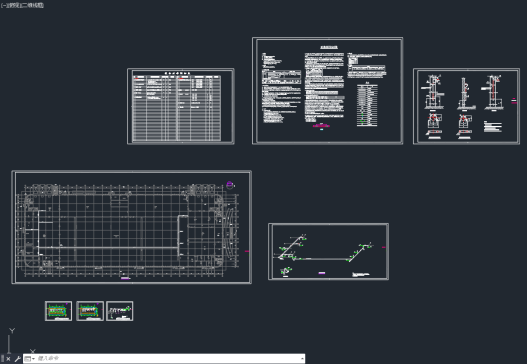Grab the command line drag handle
The width and height of the screenshot is (527, 364).
point(2,359)
